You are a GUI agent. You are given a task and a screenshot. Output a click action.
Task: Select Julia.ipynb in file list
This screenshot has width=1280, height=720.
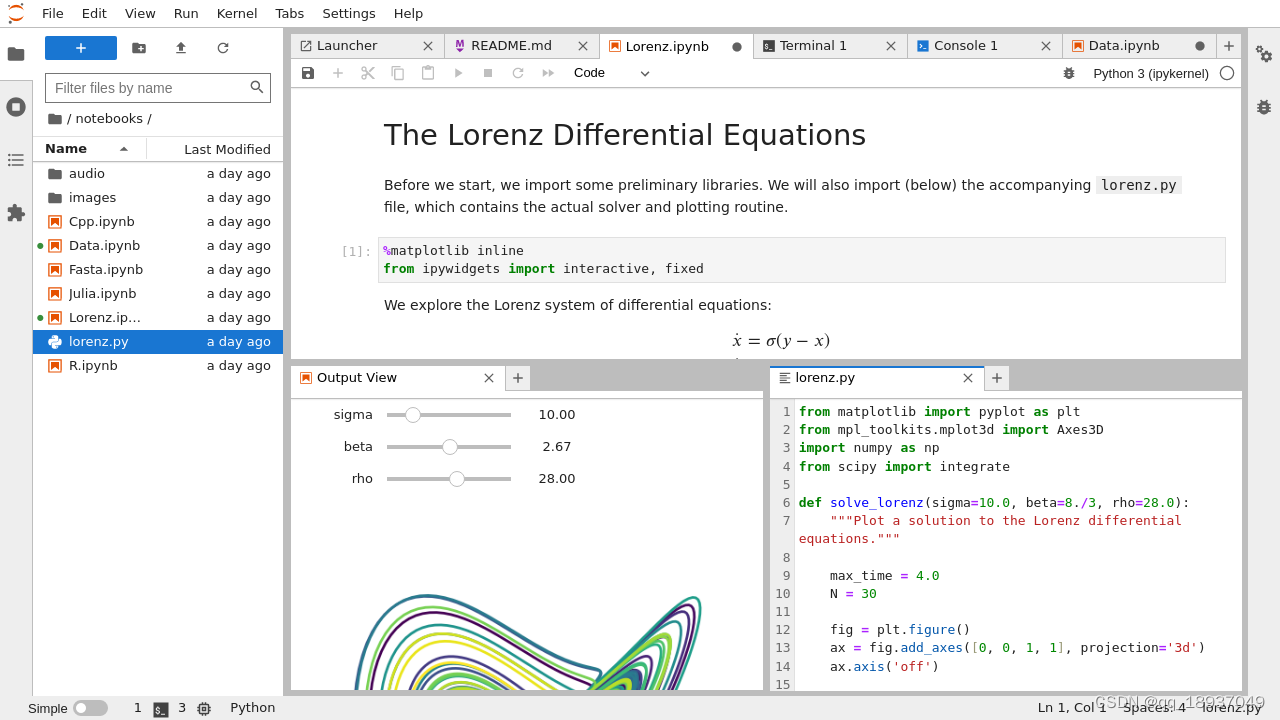[158, 294]
